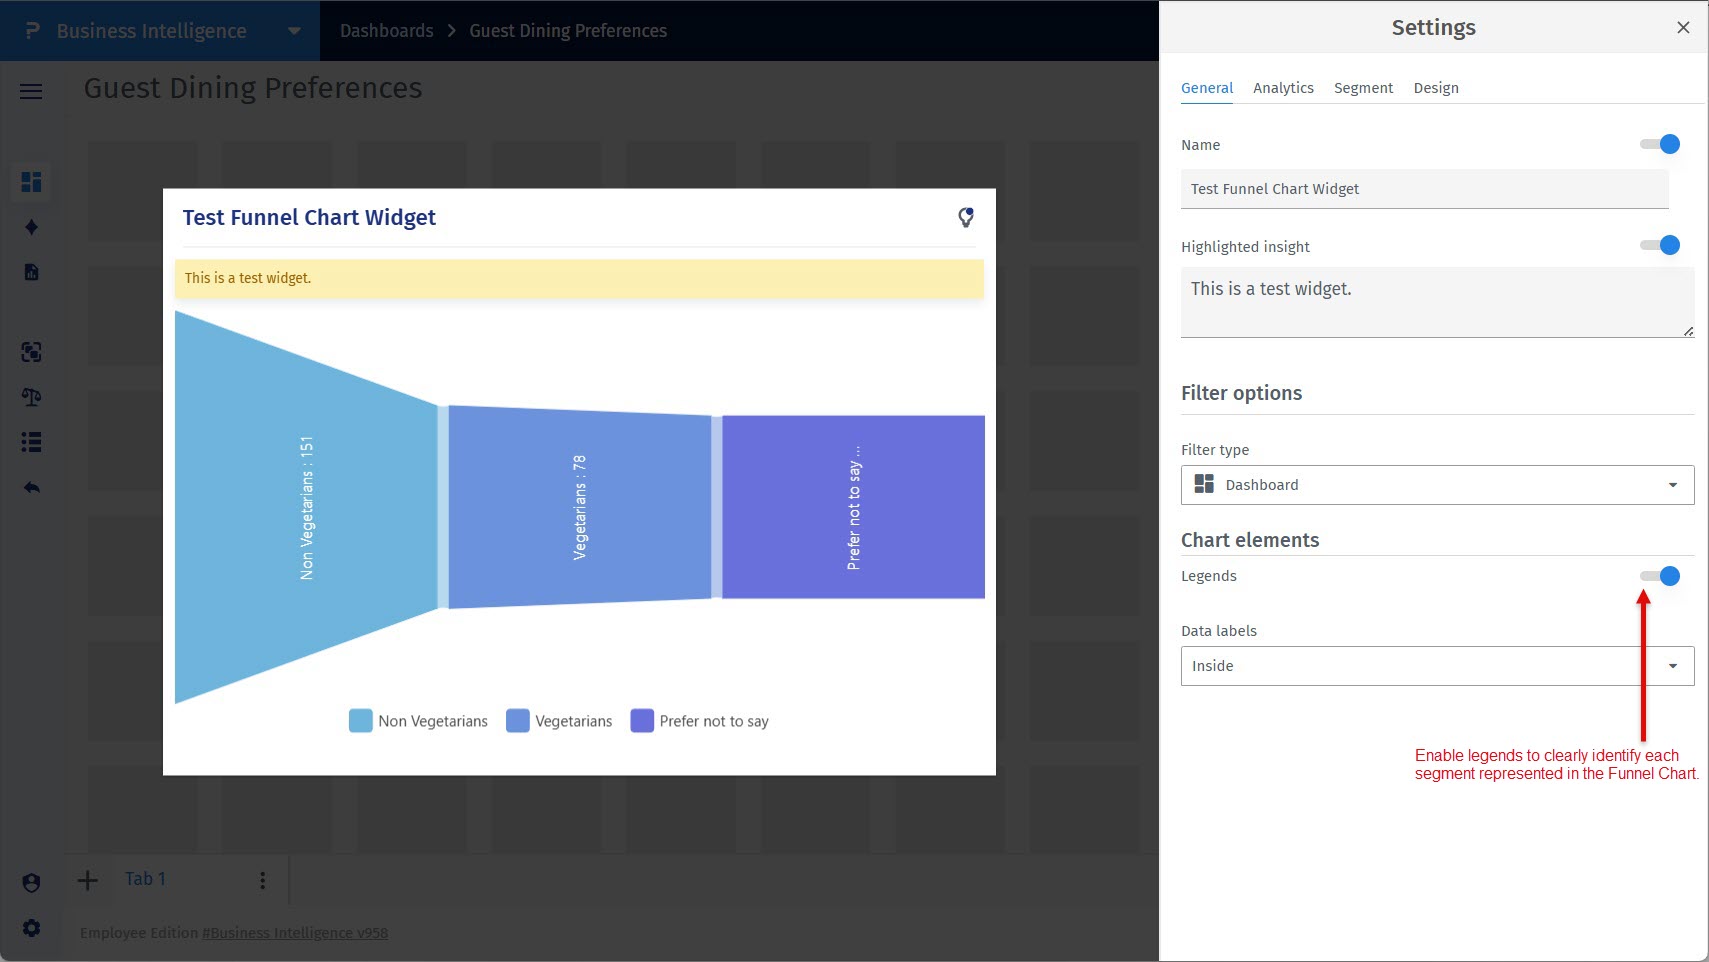
Task: Click the lightbulb insight icon on widget
Action: pyautogui.click(x=965, y=217)
